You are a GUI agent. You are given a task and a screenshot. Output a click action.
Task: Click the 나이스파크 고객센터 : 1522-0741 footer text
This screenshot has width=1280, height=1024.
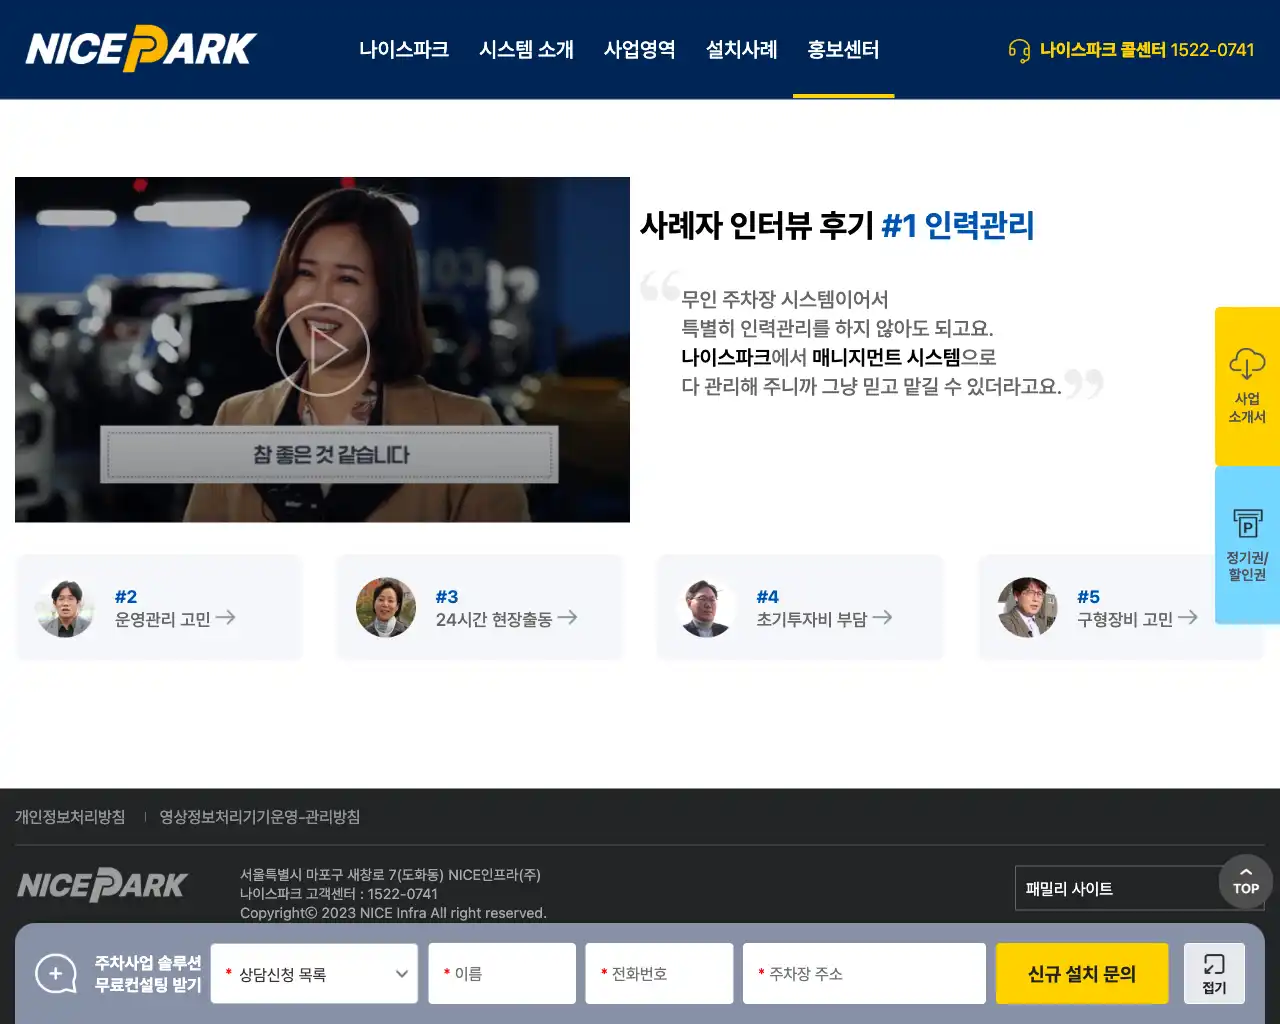pos(339,894)
